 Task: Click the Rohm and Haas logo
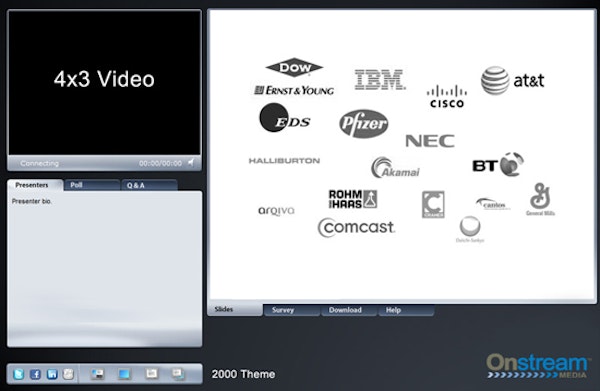353,199
